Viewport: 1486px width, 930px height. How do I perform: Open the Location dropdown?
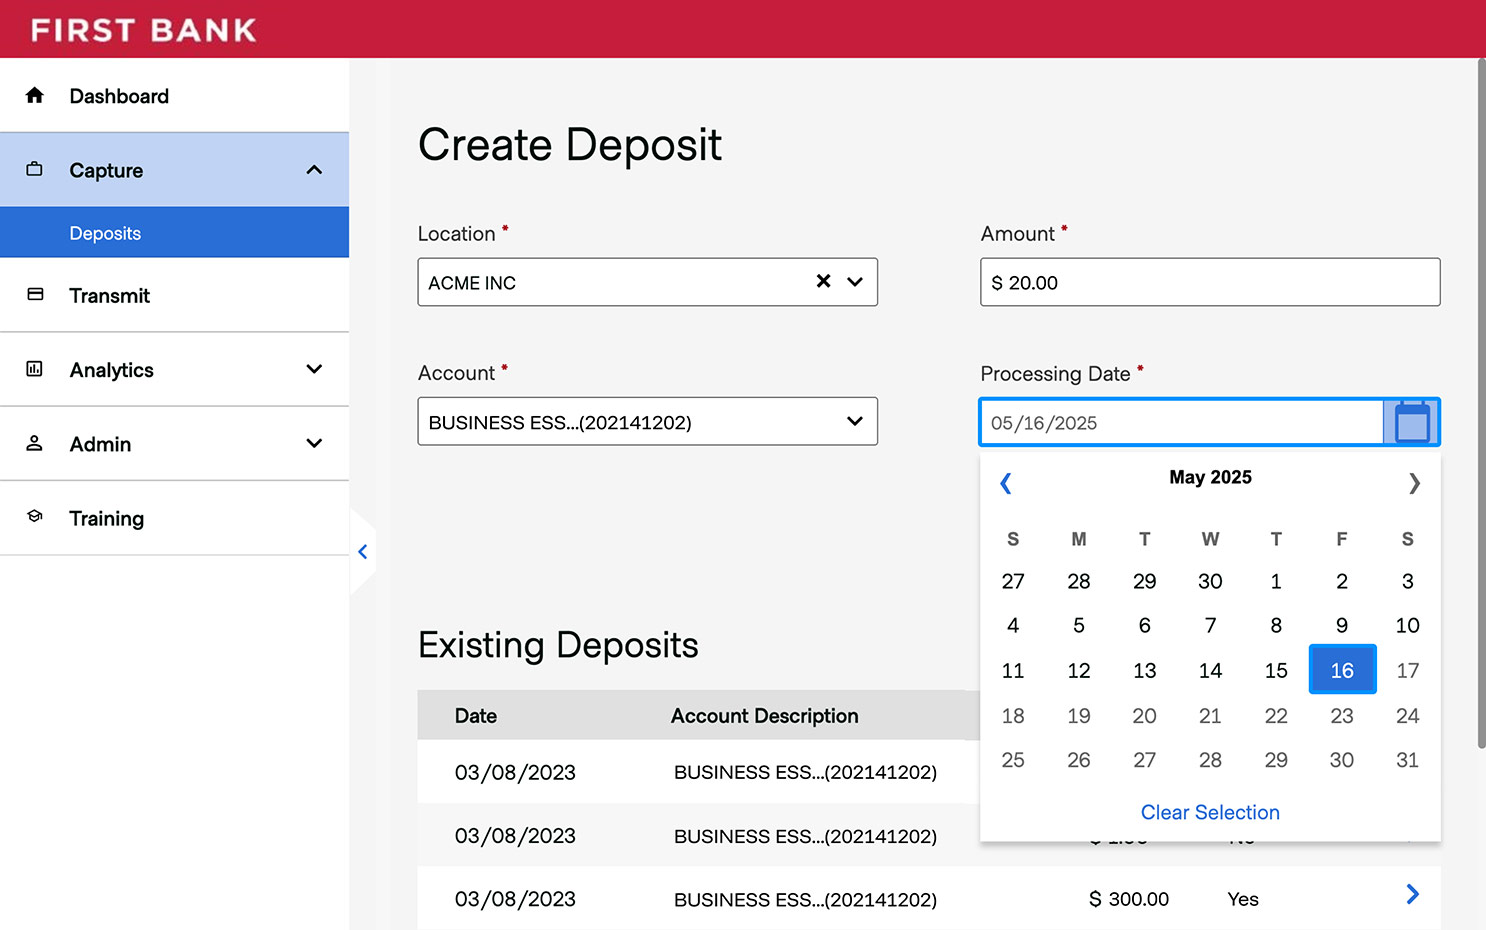pyautogui.click(x=855, y=282)
